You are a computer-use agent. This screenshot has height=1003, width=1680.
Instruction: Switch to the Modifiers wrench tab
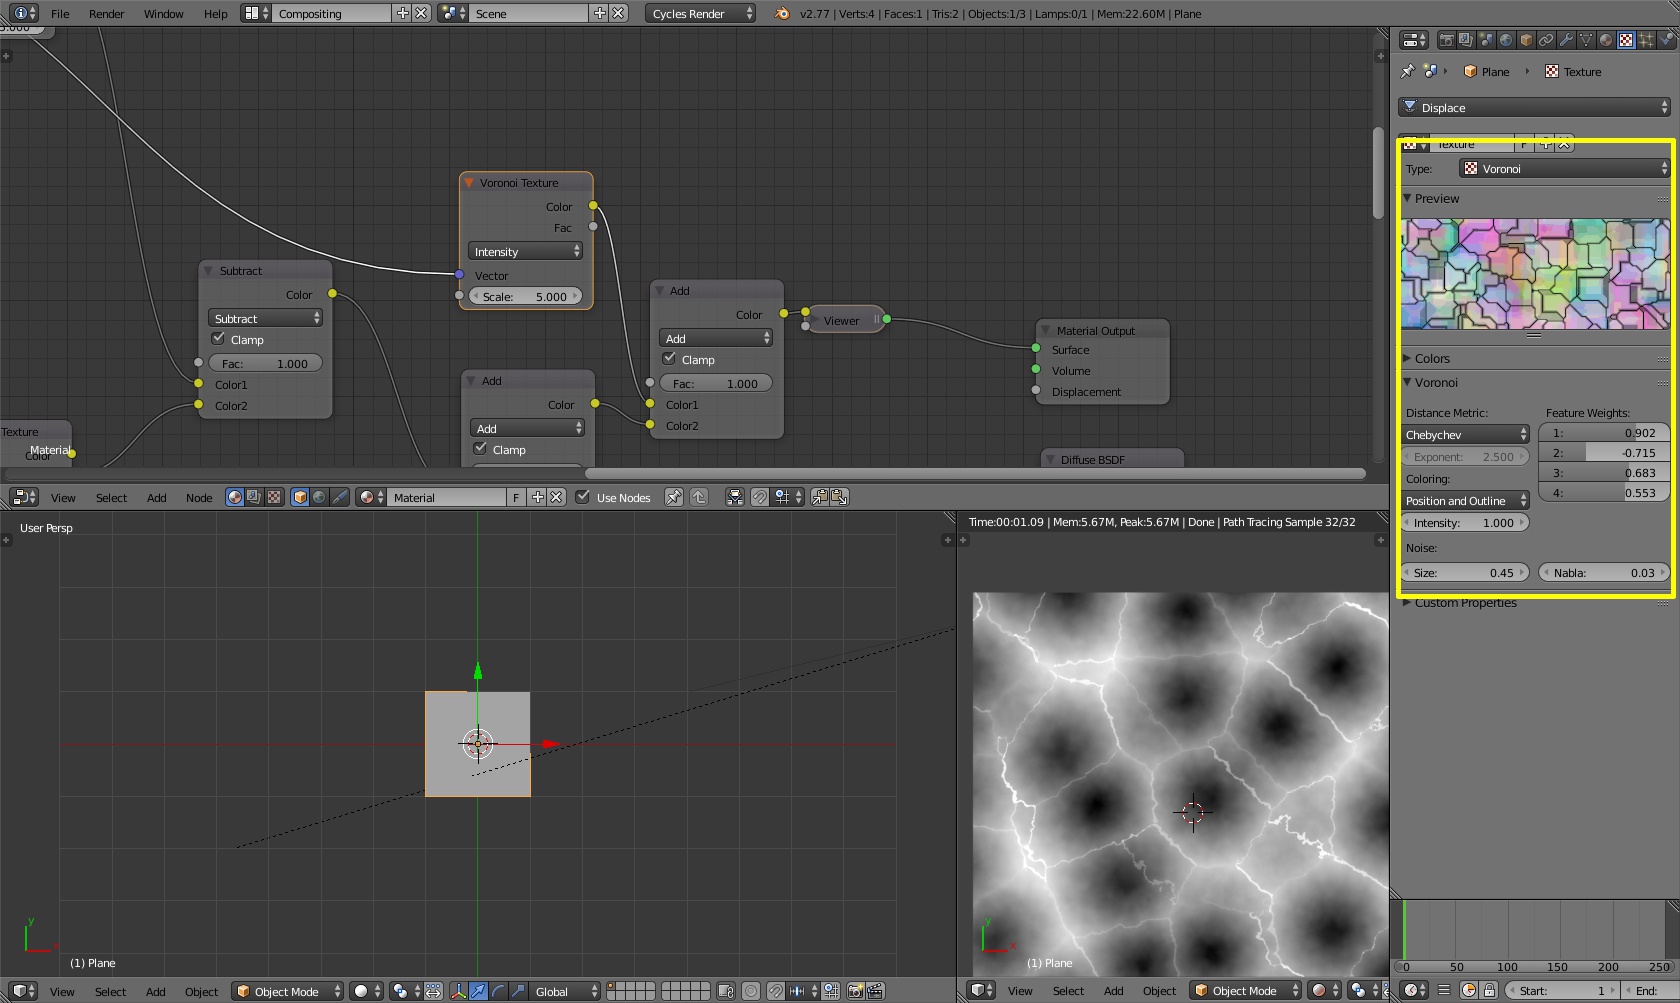click(1566, 40)
